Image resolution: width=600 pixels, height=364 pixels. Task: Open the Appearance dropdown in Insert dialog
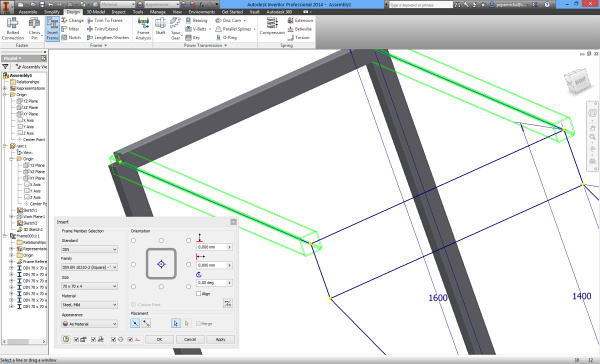(x=90, y=324)
